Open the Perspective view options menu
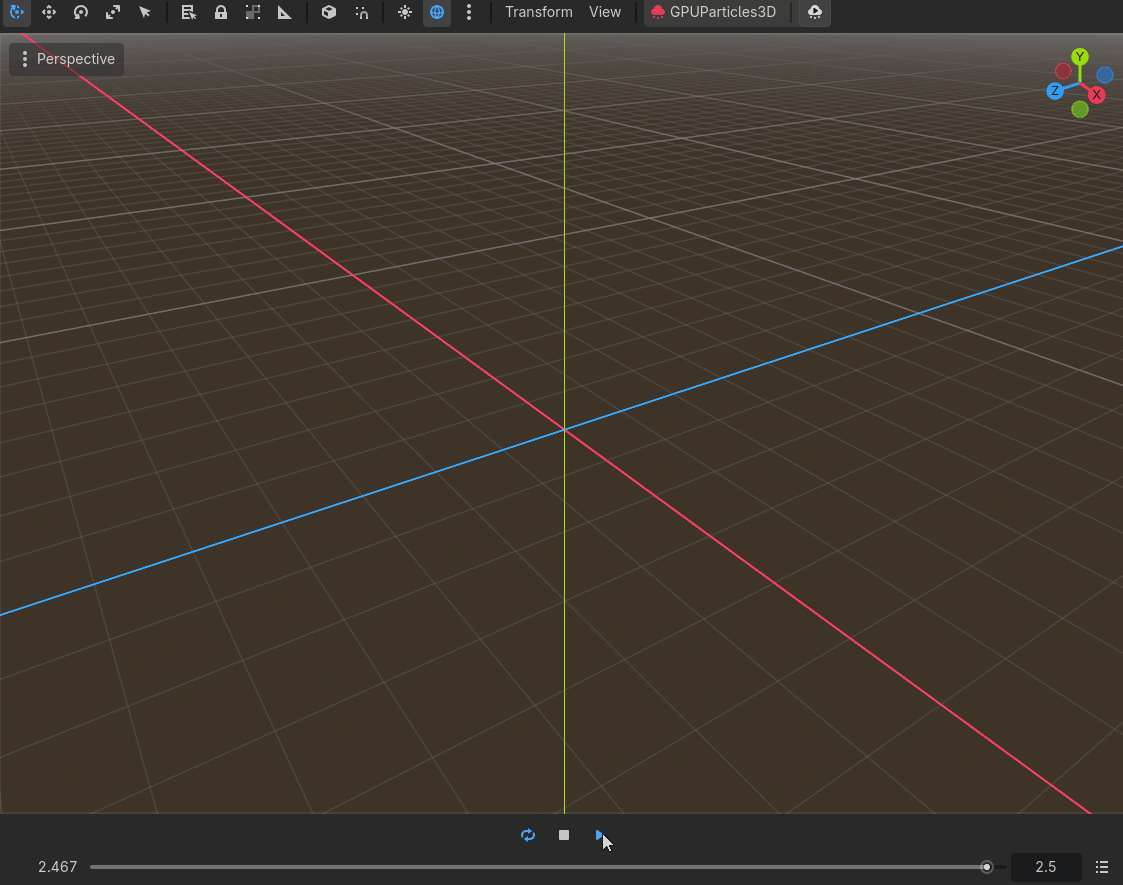Image resolution: width=1123 pixels, height=885 pixels. 67,59
